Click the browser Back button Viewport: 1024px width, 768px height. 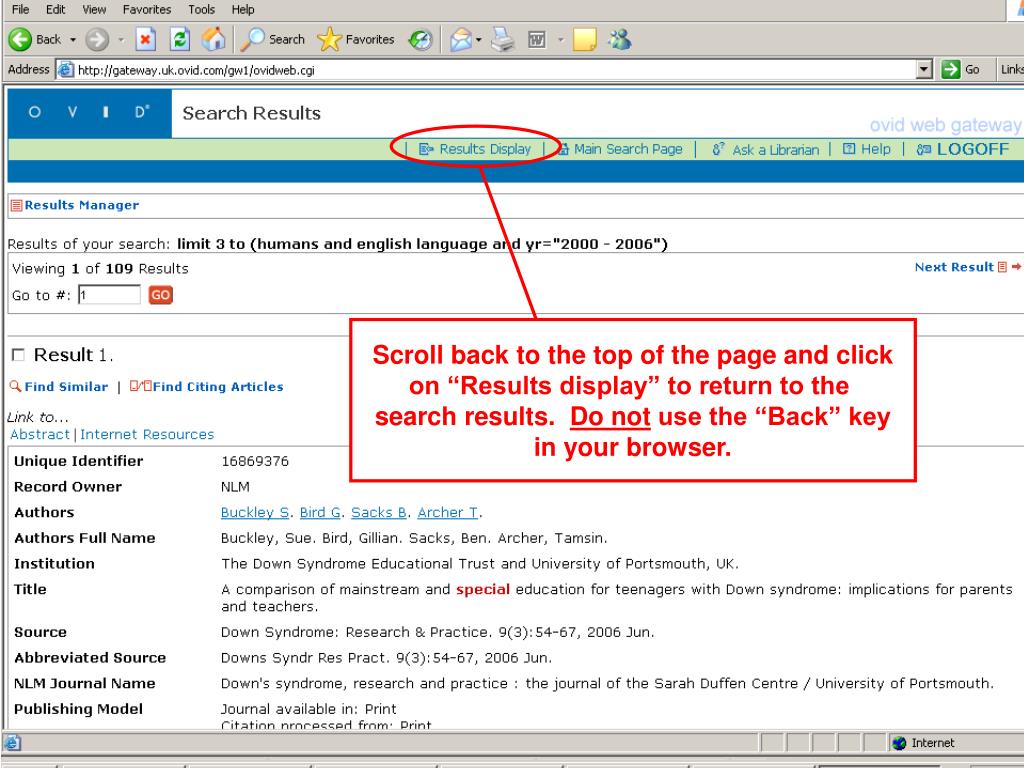36,40
